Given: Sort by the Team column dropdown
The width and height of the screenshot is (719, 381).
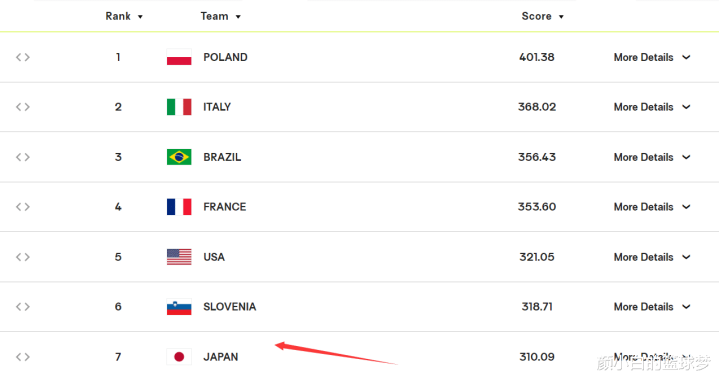Looking at the screenshot, I should [221, 17].
